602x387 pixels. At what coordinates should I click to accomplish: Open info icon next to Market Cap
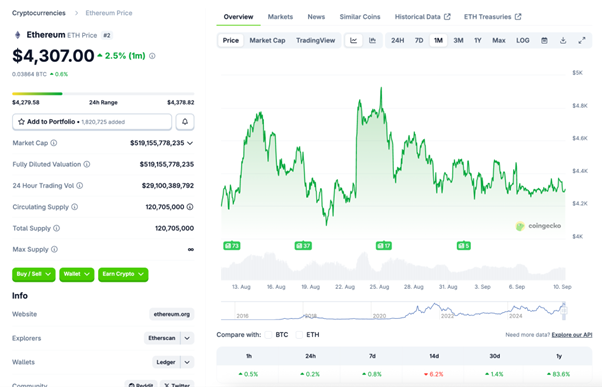coord(54,143)
